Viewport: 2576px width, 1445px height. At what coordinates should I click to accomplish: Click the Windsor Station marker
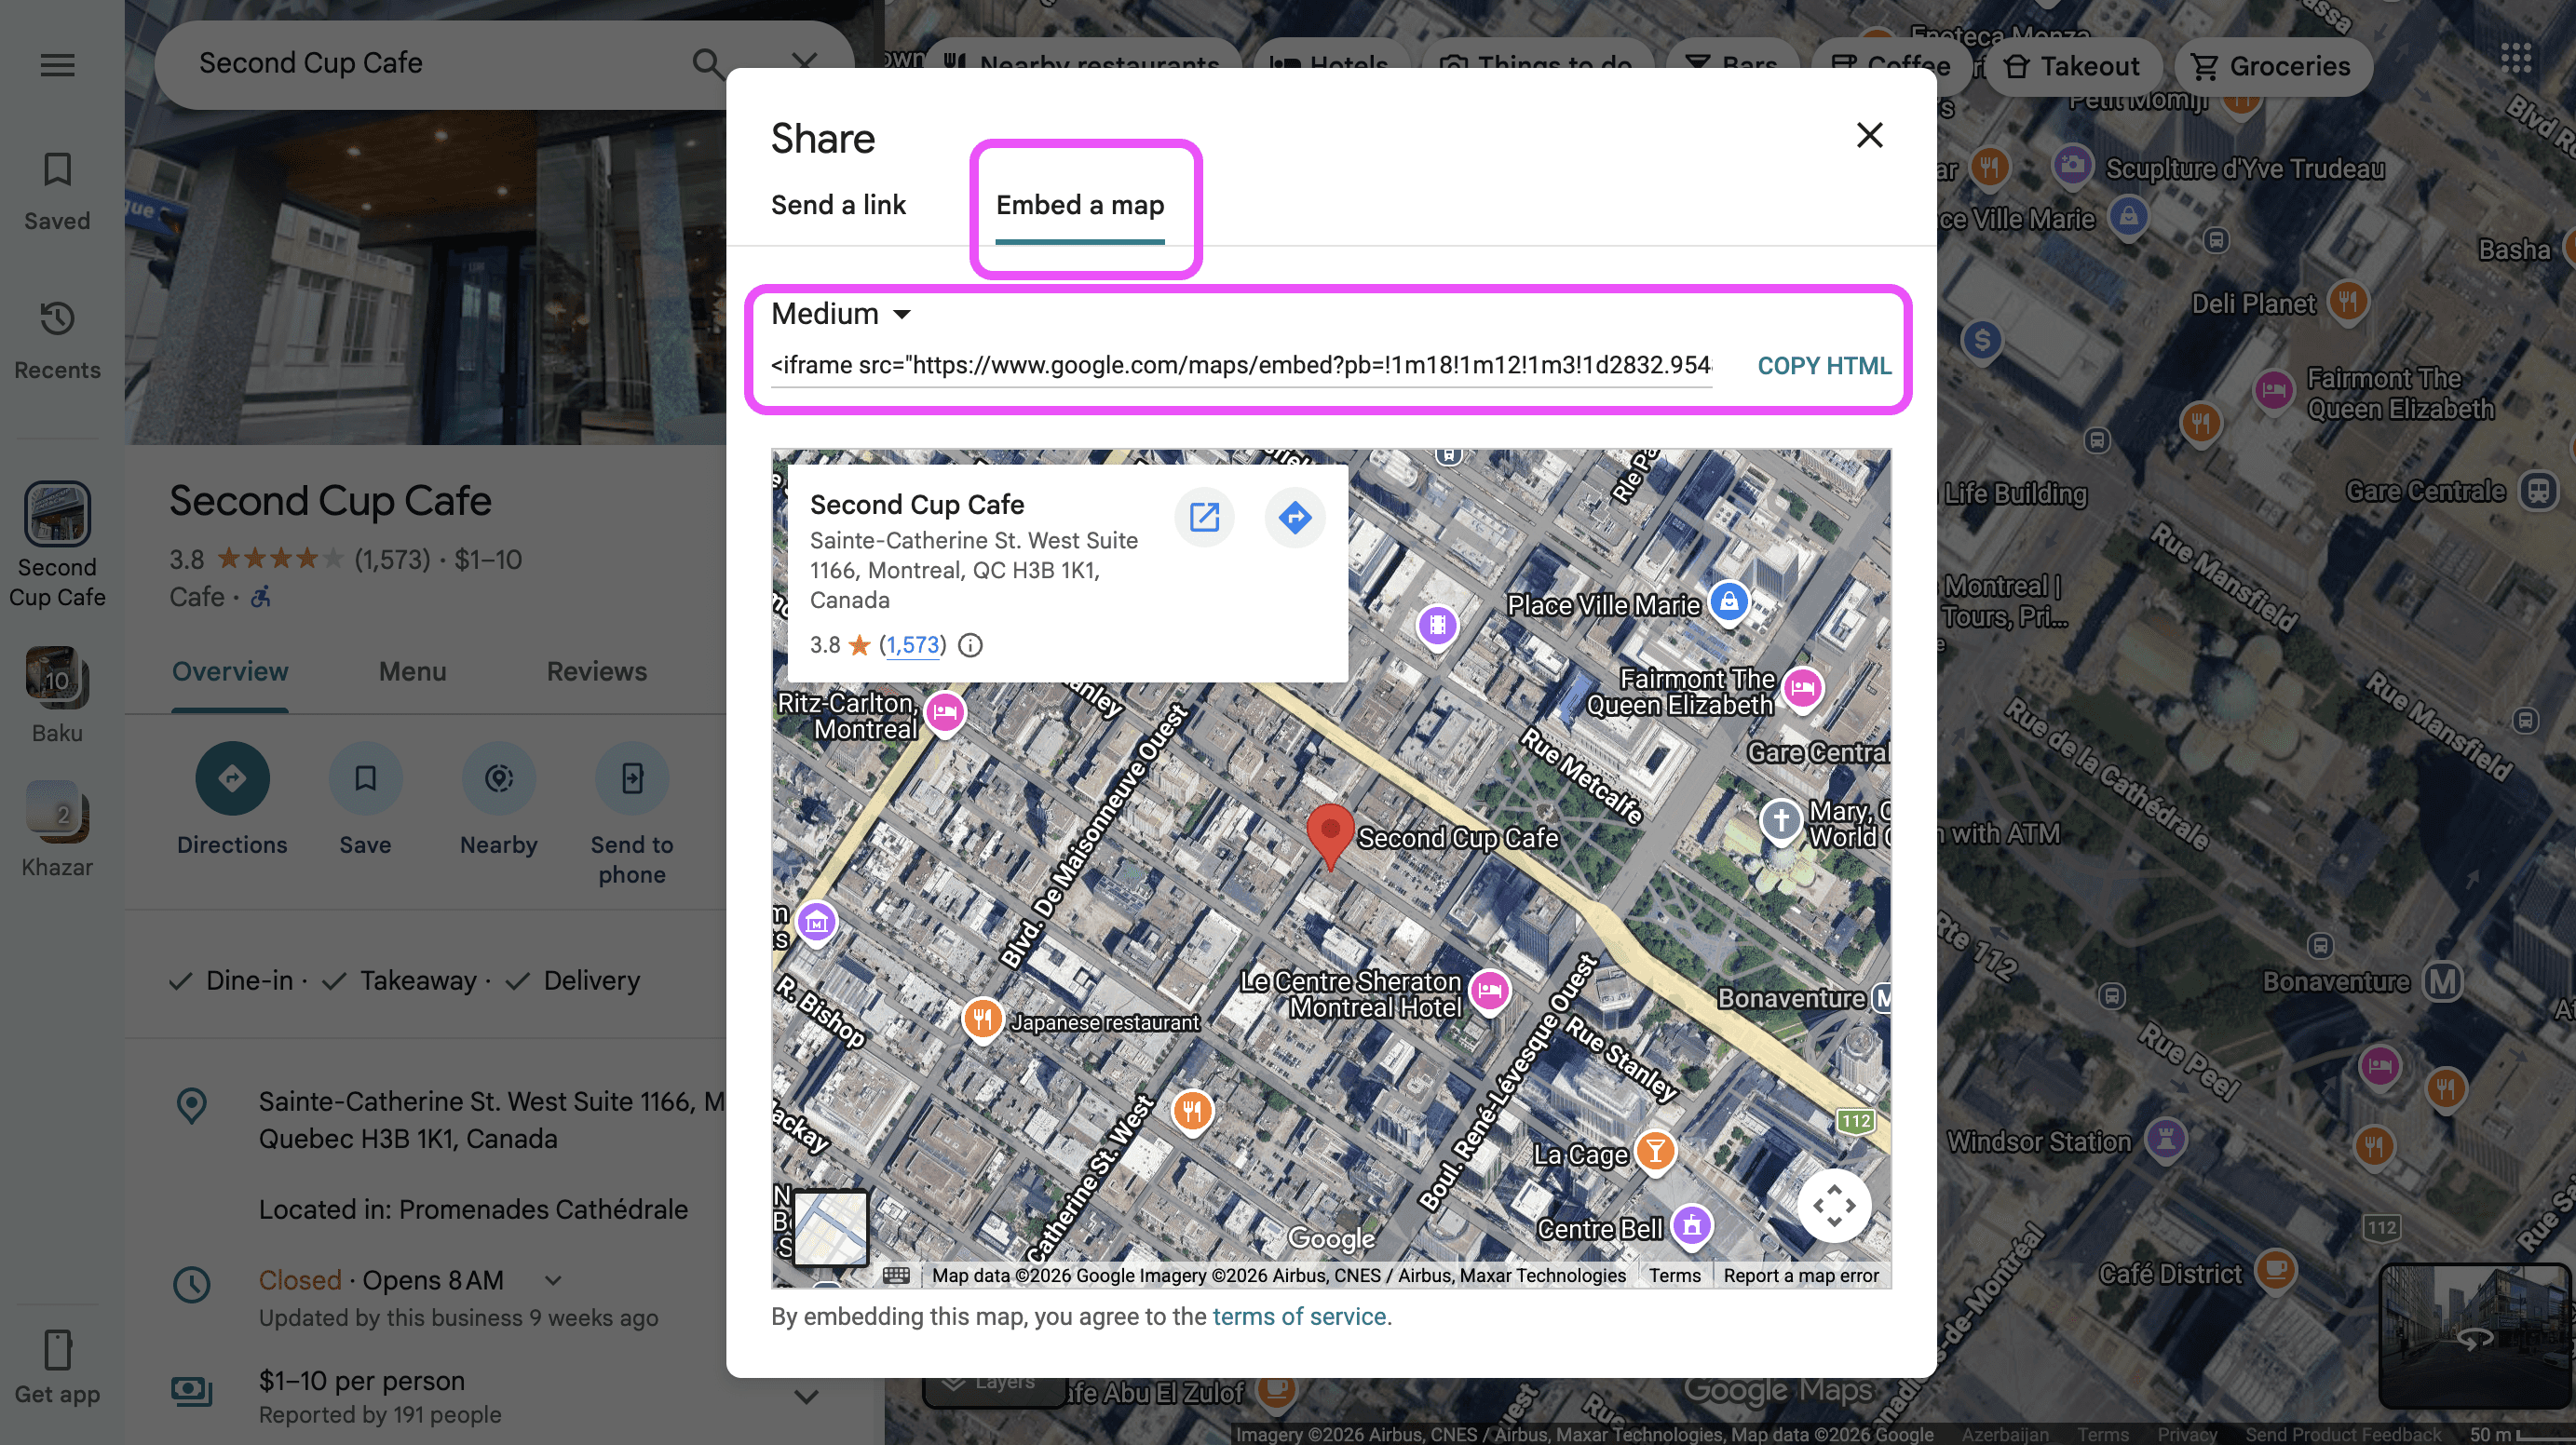(2166, 1138)
